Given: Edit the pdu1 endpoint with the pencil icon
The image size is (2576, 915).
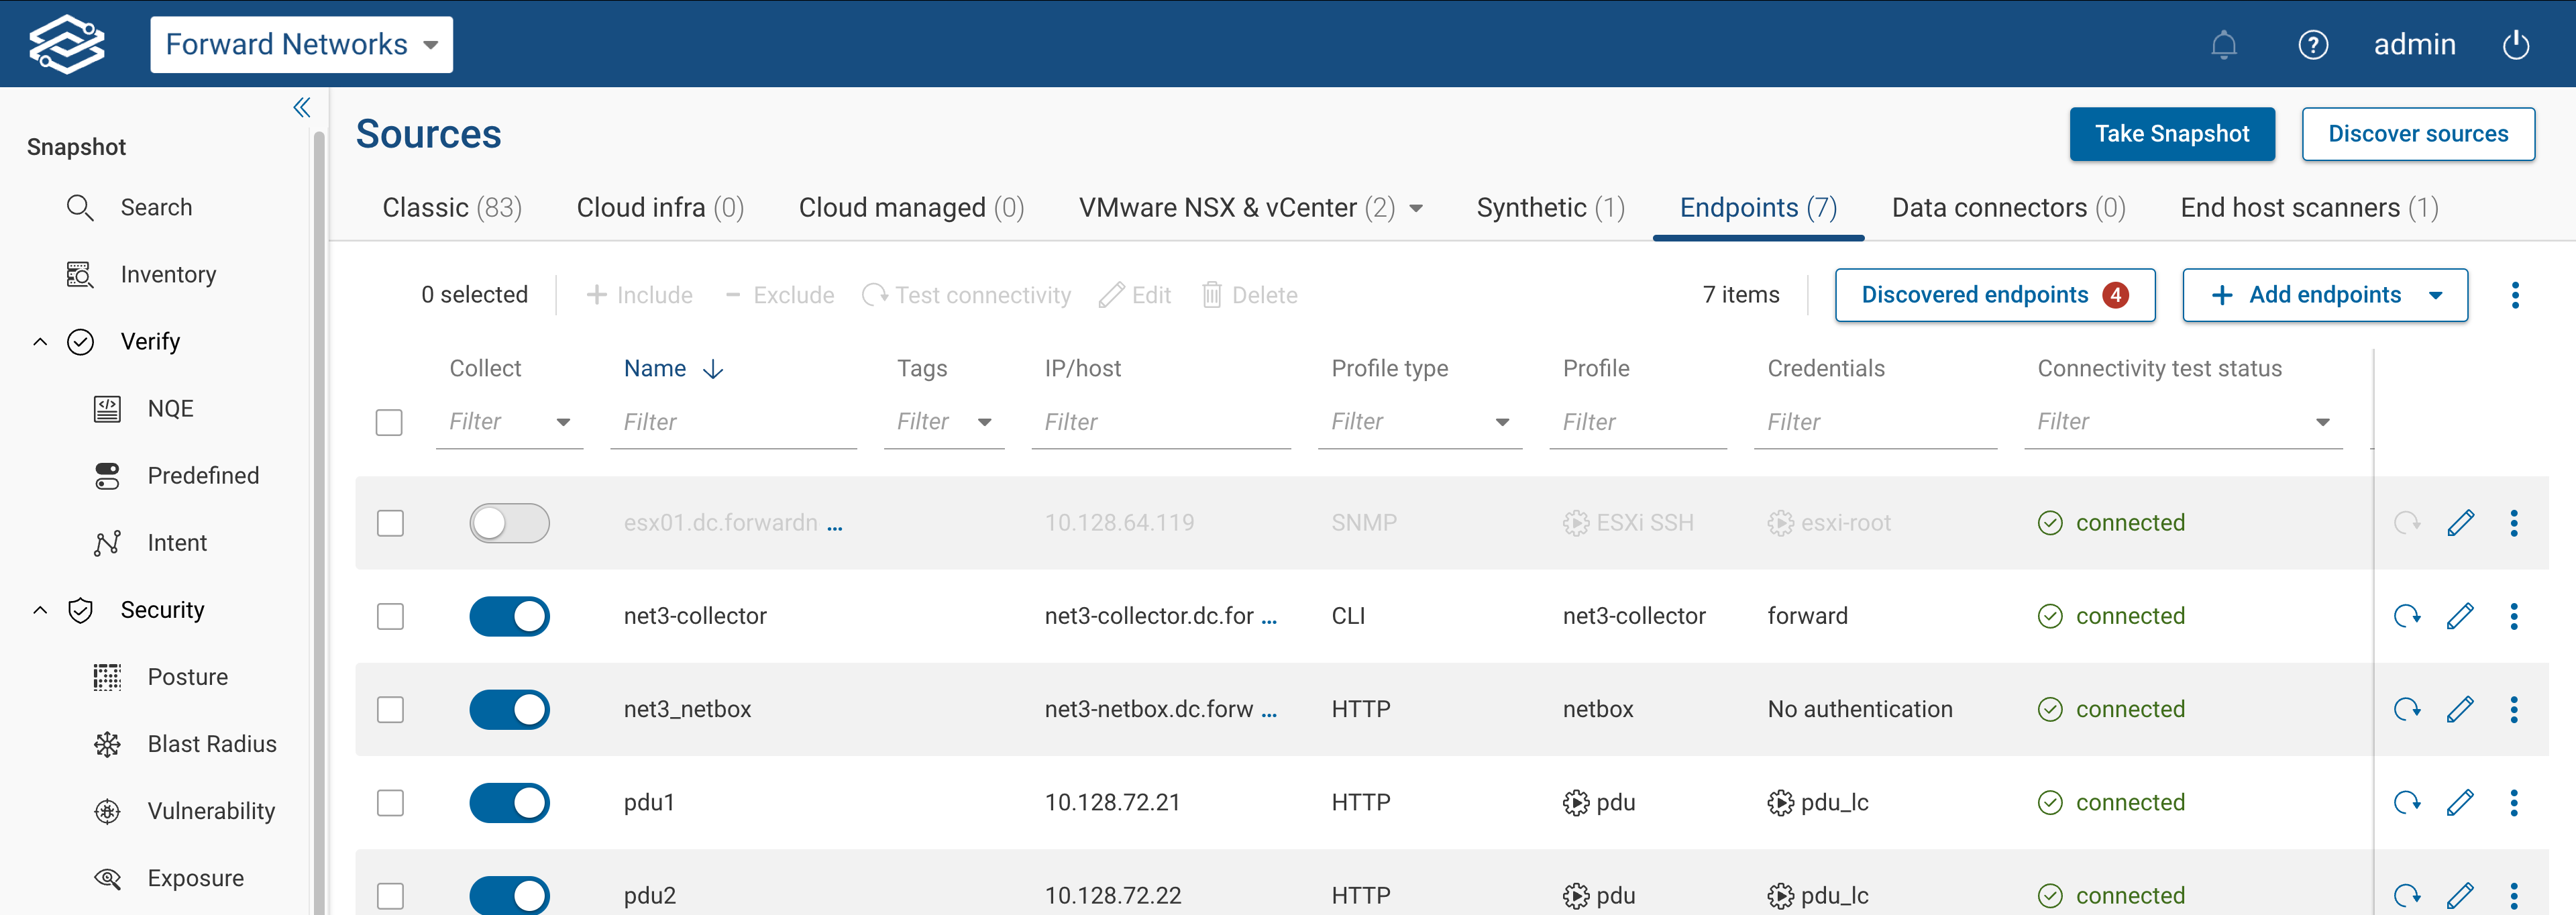Looking at the screenshot, I should (2461, 802).
